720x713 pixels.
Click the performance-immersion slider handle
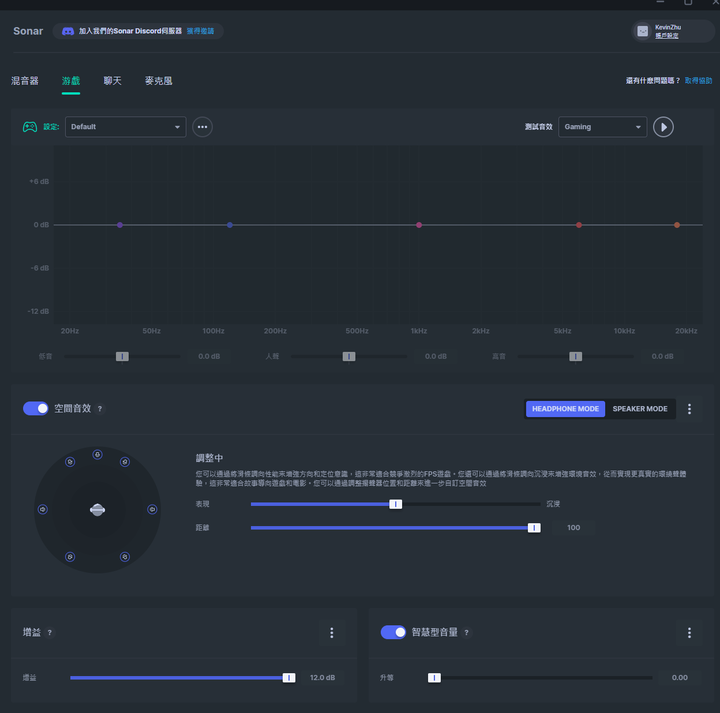pyautogui.click(x=395, y=504)
